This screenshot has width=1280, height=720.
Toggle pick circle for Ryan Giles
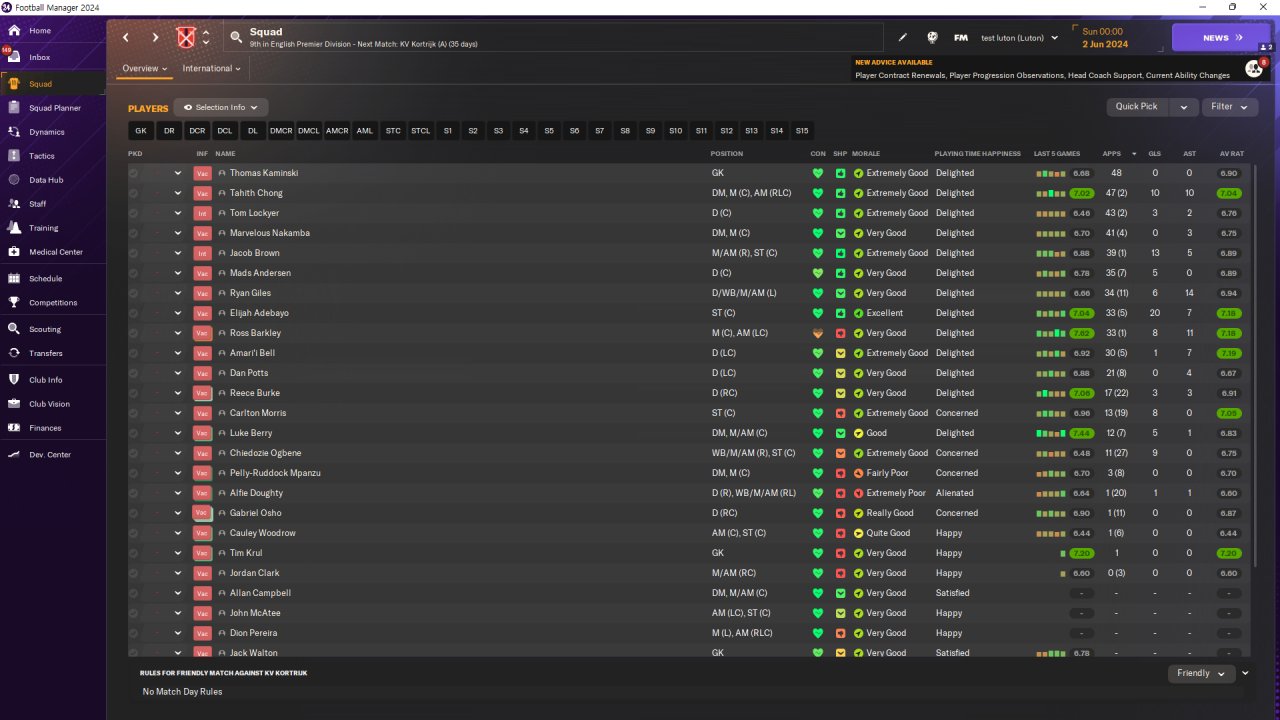(x=134, y=293)
